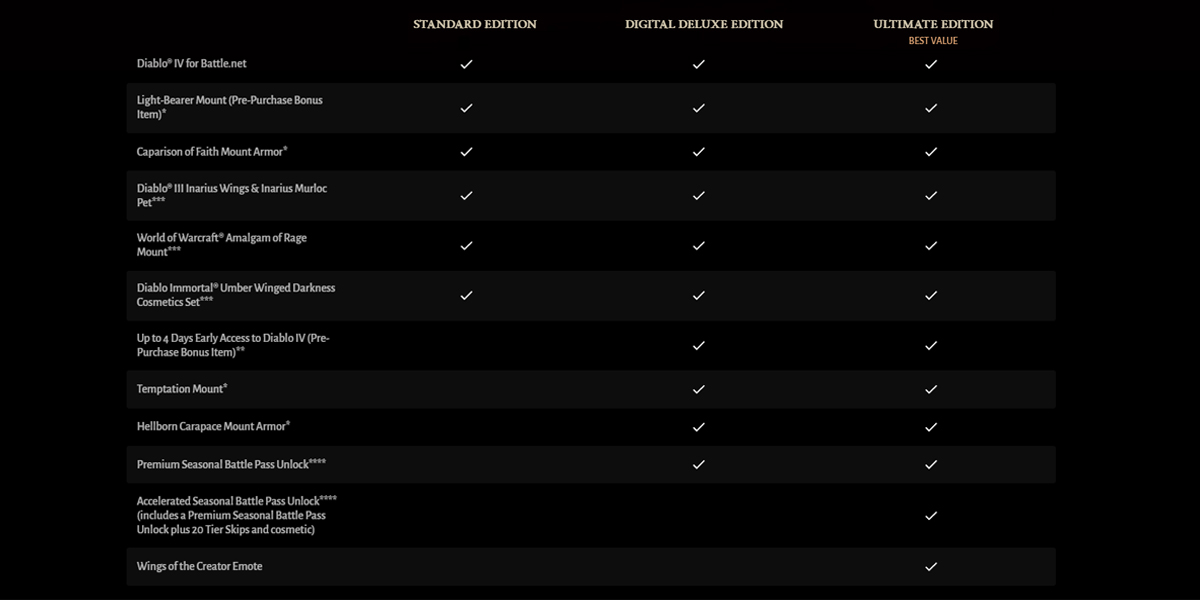Click Ultimate Edition checkmark for Wings of the Creator Emote
The height and width of the screenshot is (600, 1200).
(931, 566)
